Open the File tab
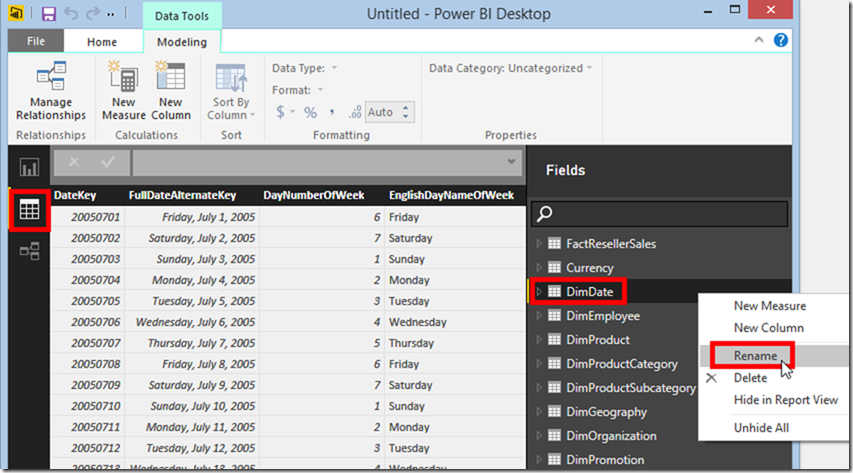 [36, 41]
